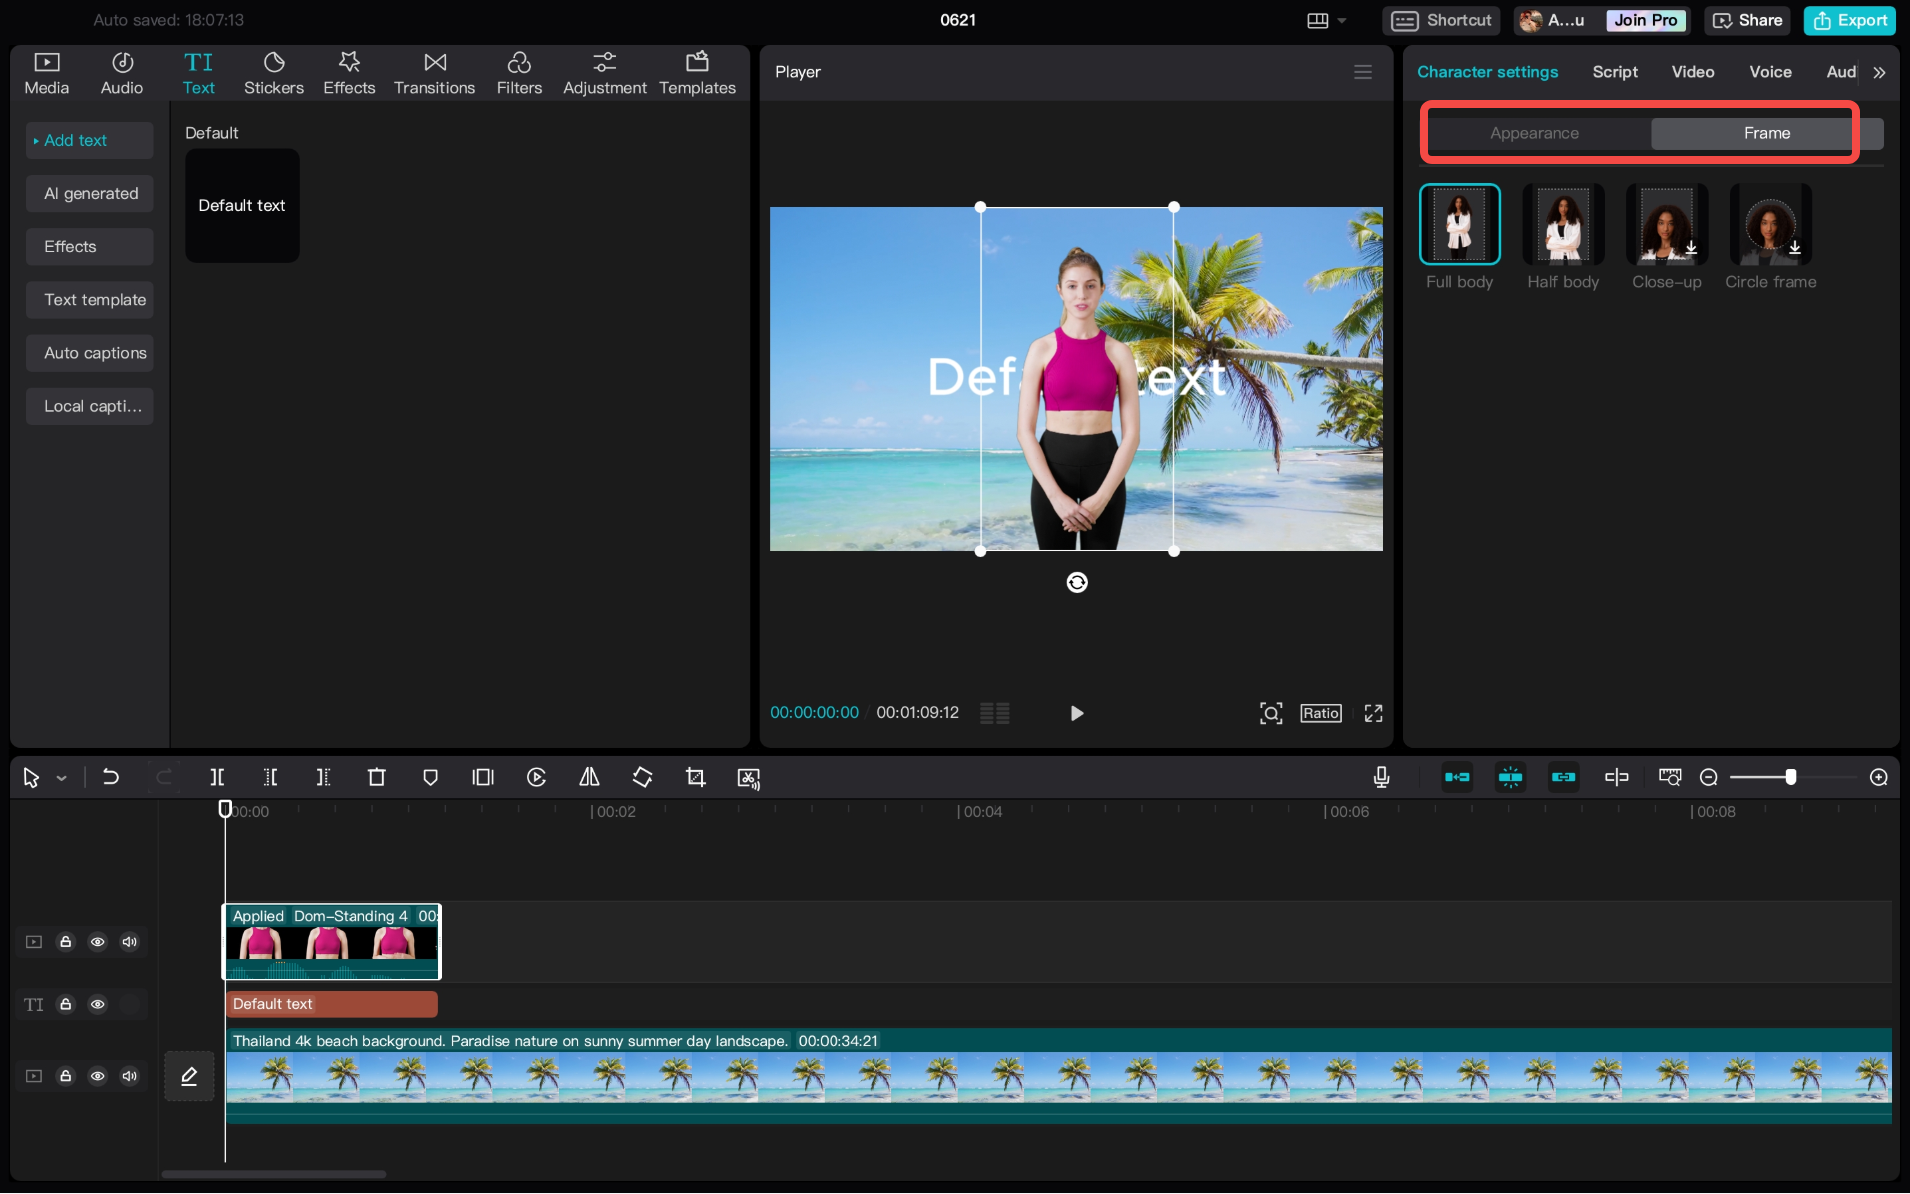This screenshot has height=1194, width=1910.
Task: Select the Crop tool in timeline toolbar
Action: [695, 777]
